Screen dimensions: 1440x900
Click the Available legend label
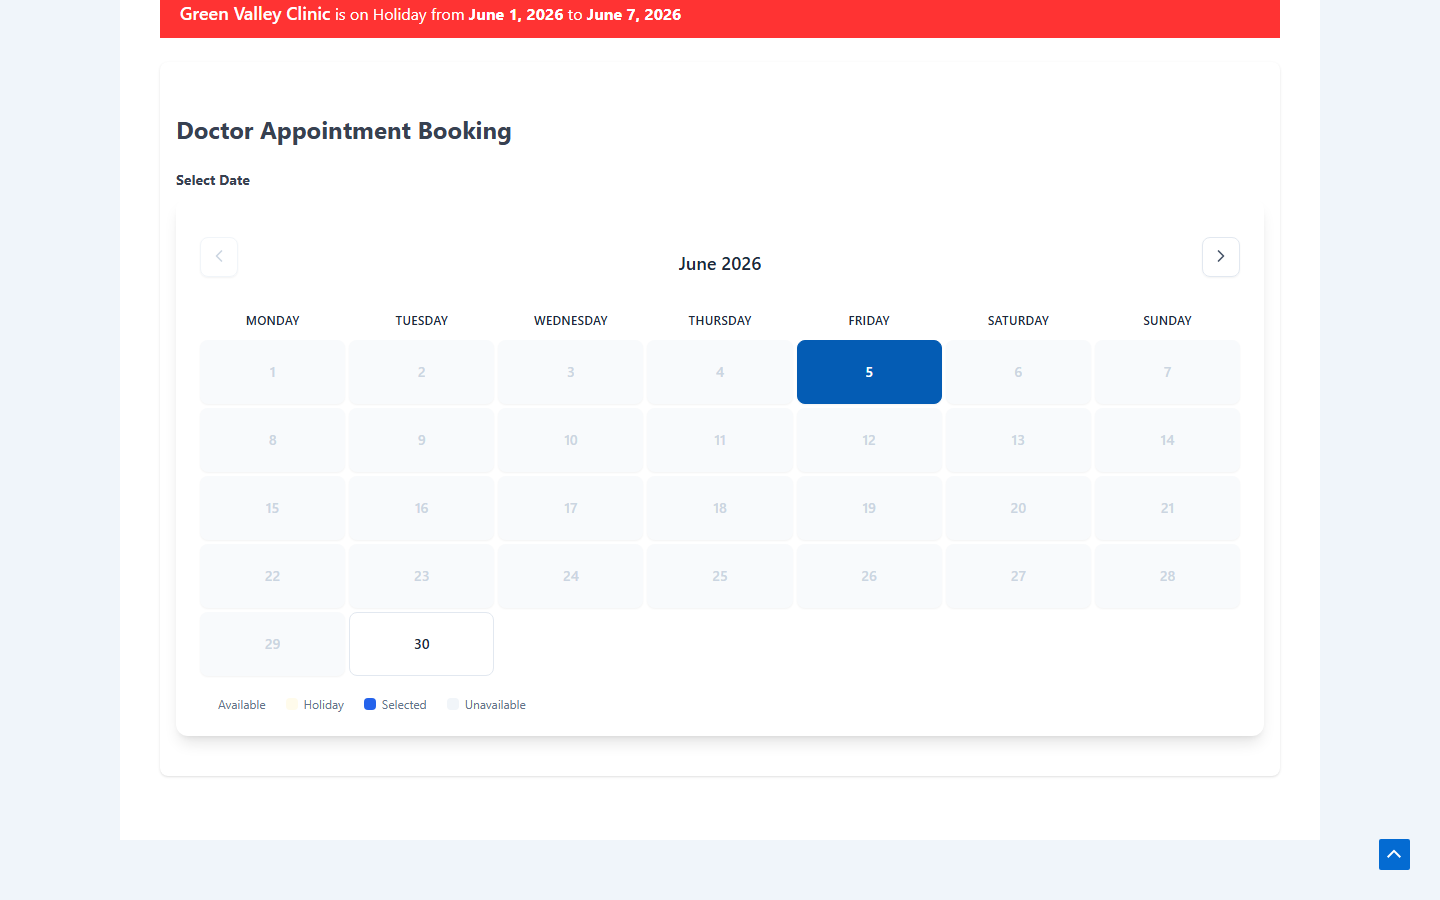click(242, 705)
